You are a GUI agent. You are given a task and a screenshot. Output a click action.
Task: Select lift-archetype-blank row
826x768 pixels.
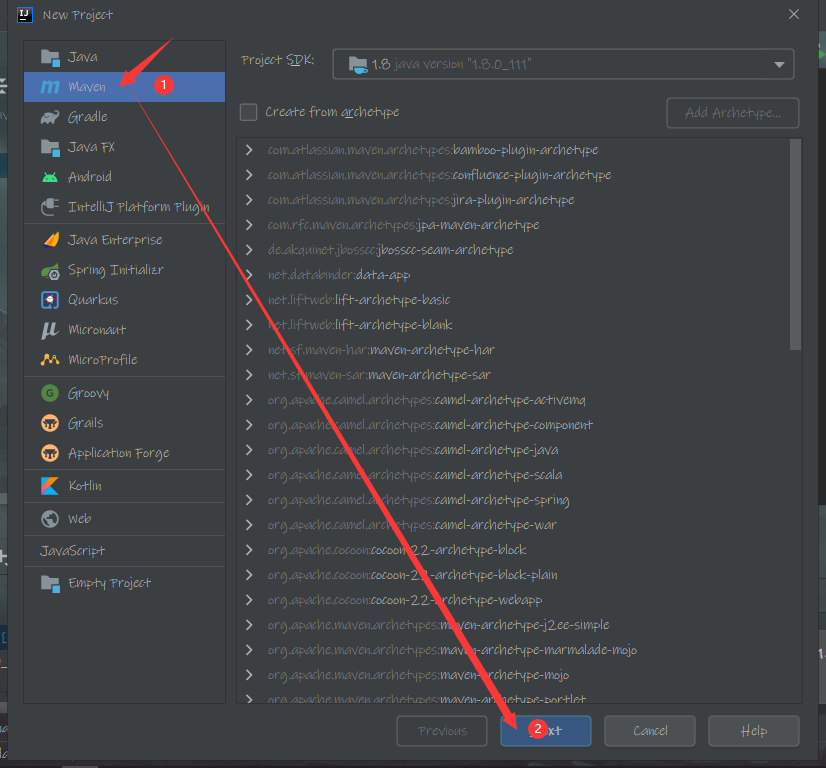coord(514,325)
